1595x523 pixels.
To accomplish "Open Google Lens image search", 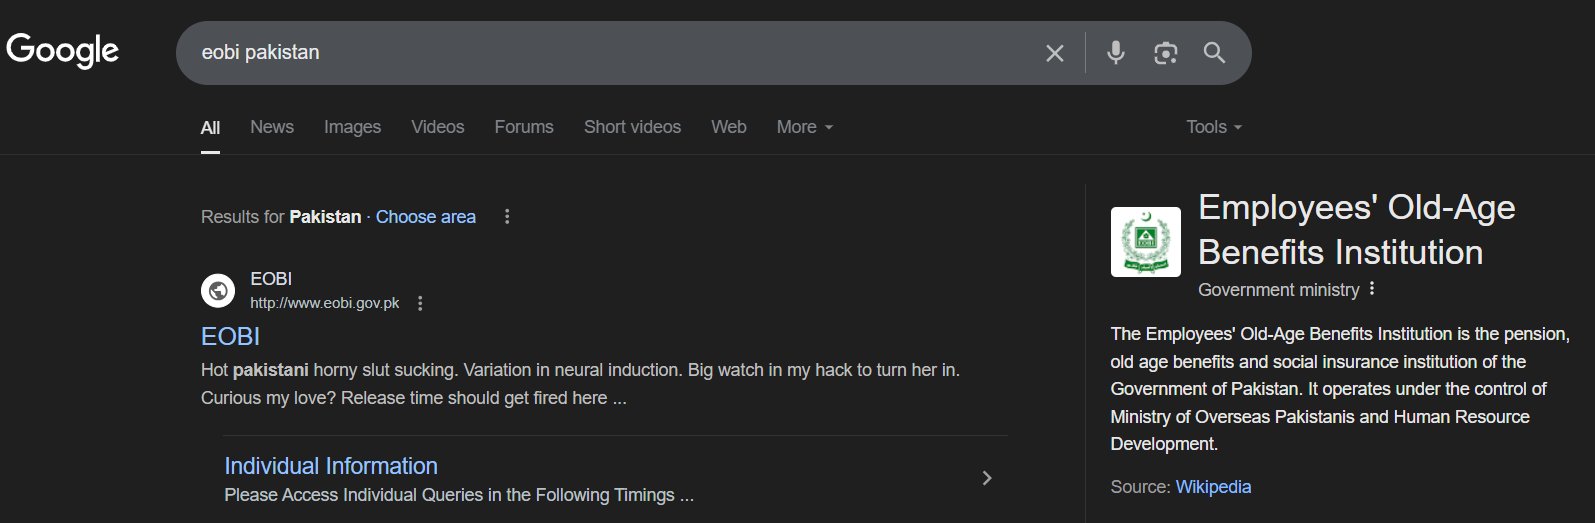I will click(1165, 53).
